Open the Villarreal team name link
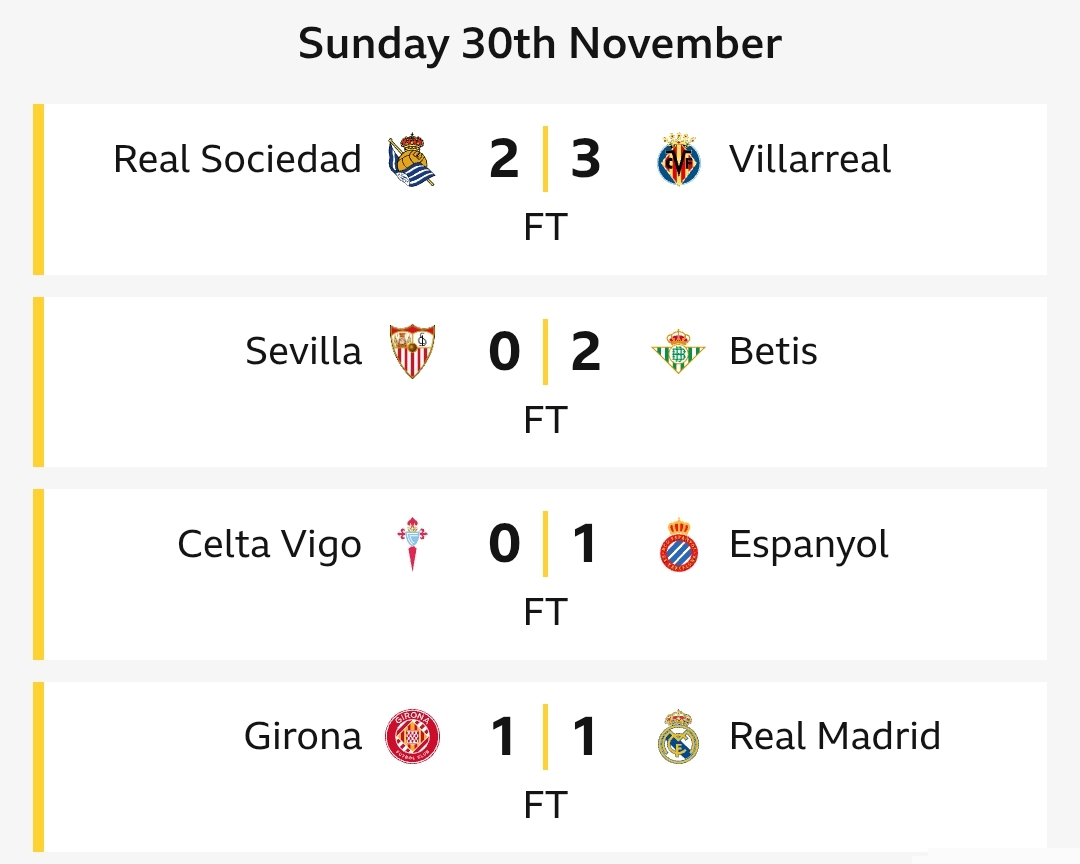The image size is (1080, 864). tap(810, 160)
